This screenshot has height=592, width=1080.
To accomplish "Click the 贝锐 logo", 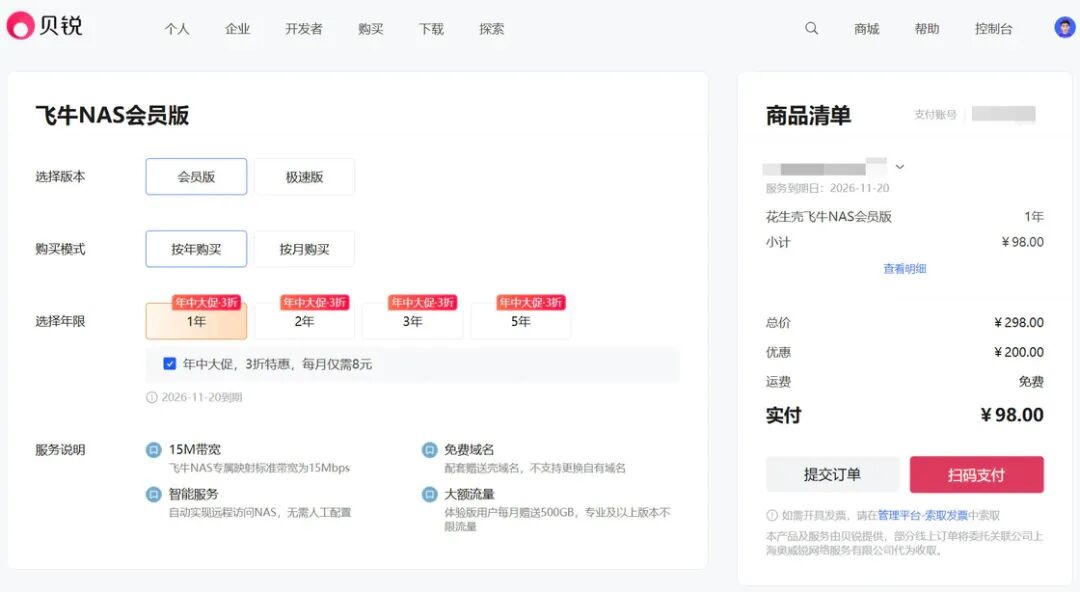I will click(45, 25).
